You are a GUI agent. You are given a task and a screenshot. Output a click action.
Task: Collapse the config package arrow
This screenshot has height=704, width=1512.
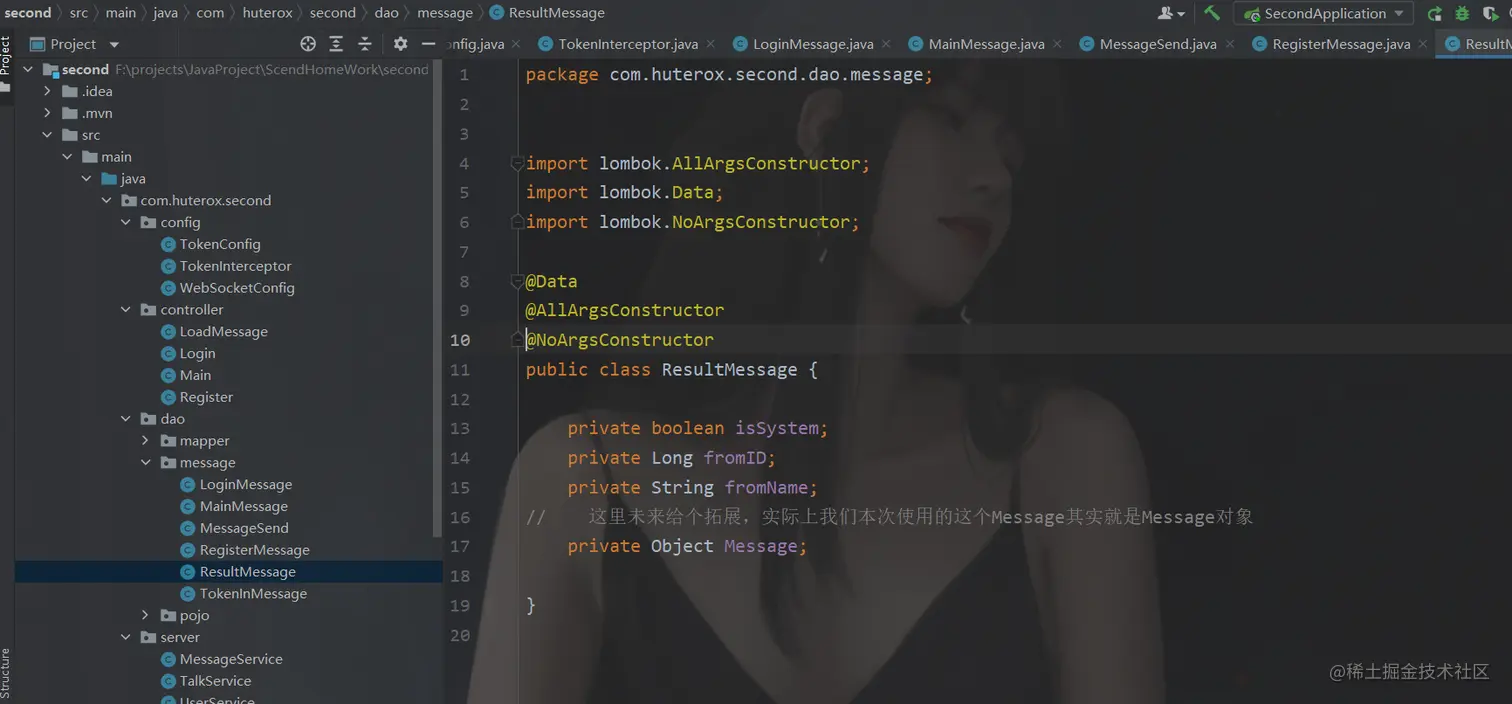pos(126,222)
